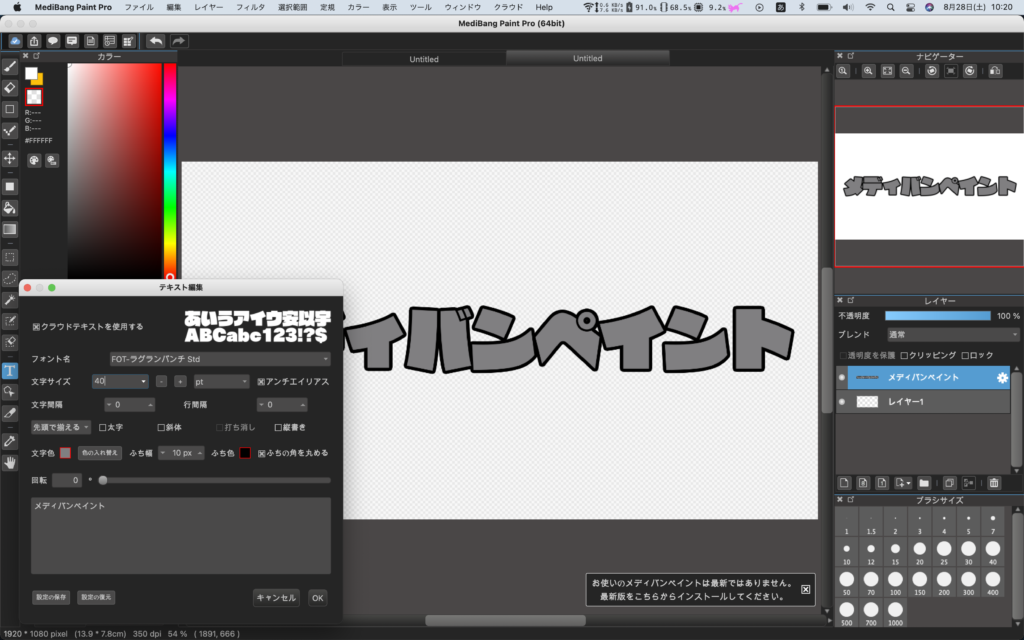Screen dimensions: 1024x640
Task: Click the cloud icon in top toolbar
Action: point(15,41)
